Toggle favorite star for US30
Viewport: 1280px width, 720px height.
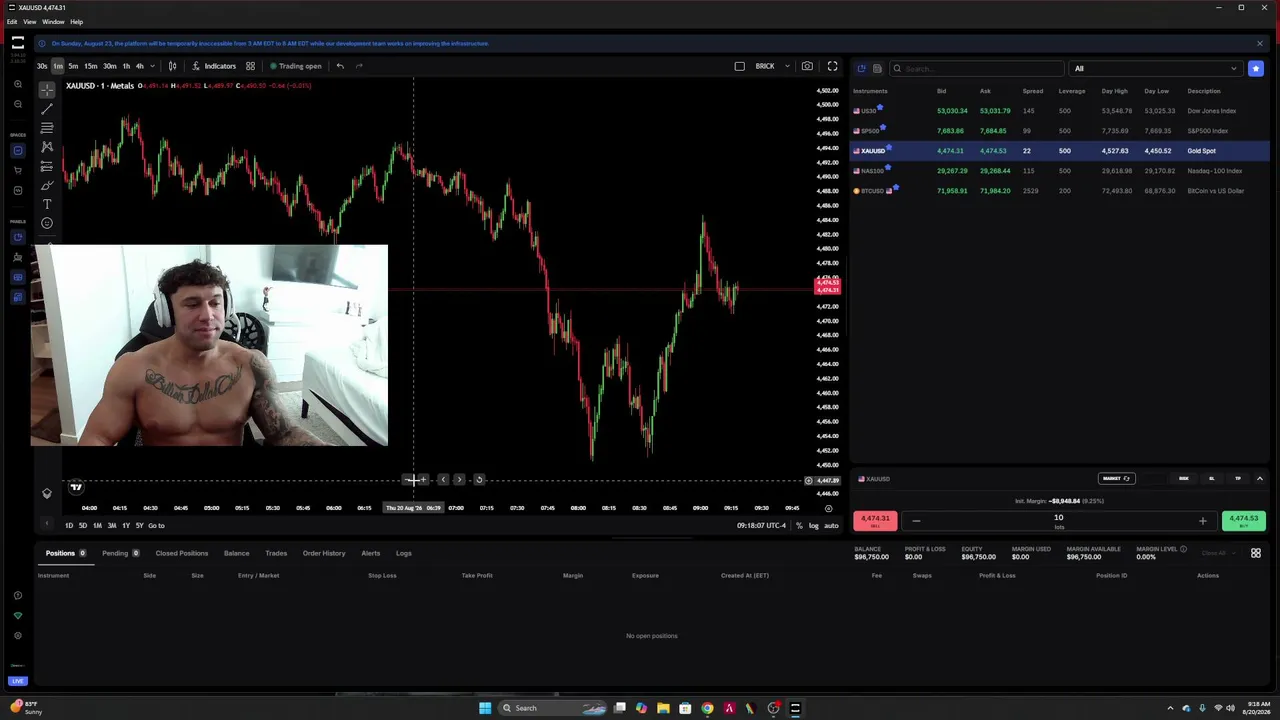880,107
